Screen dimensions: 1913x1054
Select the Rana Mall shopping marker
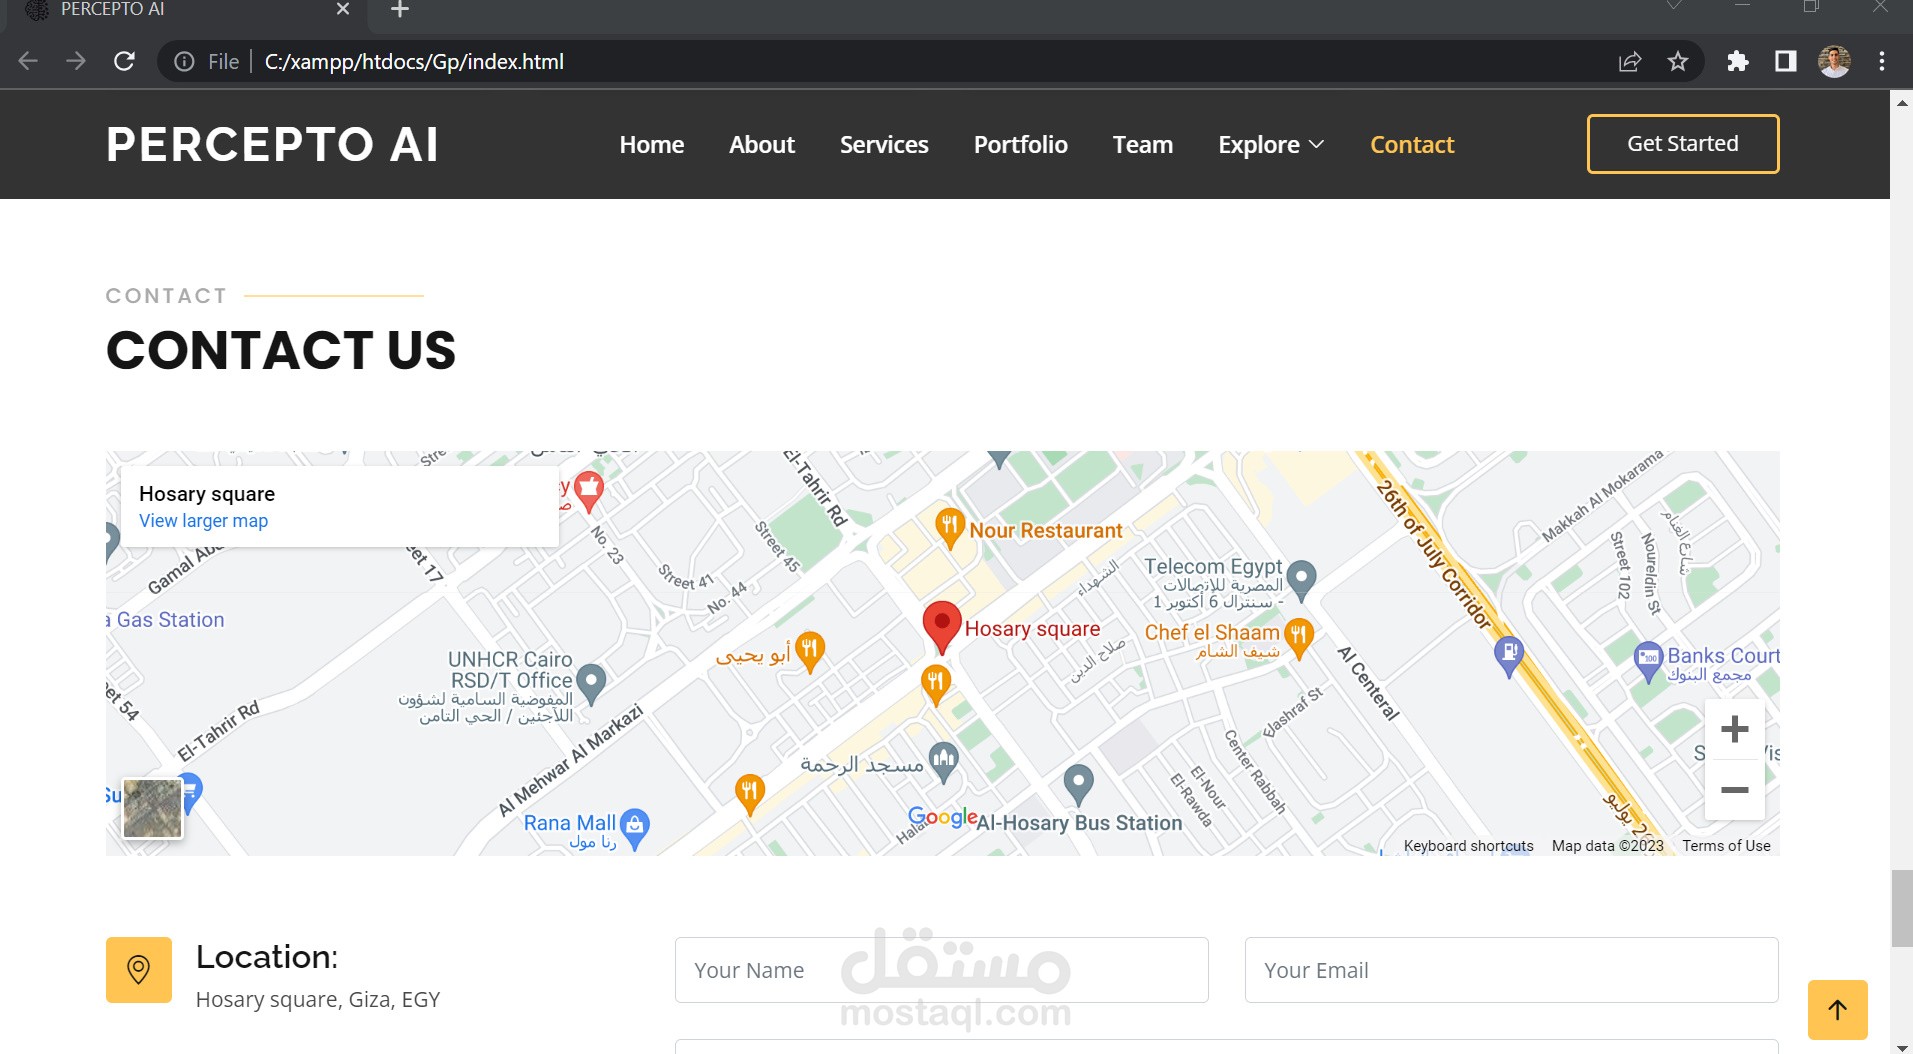[x=635, y=827]
